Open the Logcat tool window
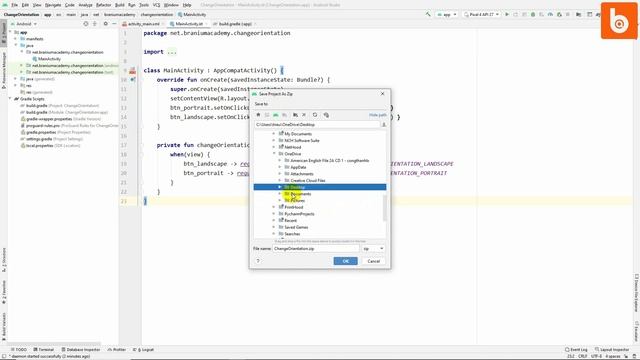Screen dimensions: 640x360 (x=144, y=350)
